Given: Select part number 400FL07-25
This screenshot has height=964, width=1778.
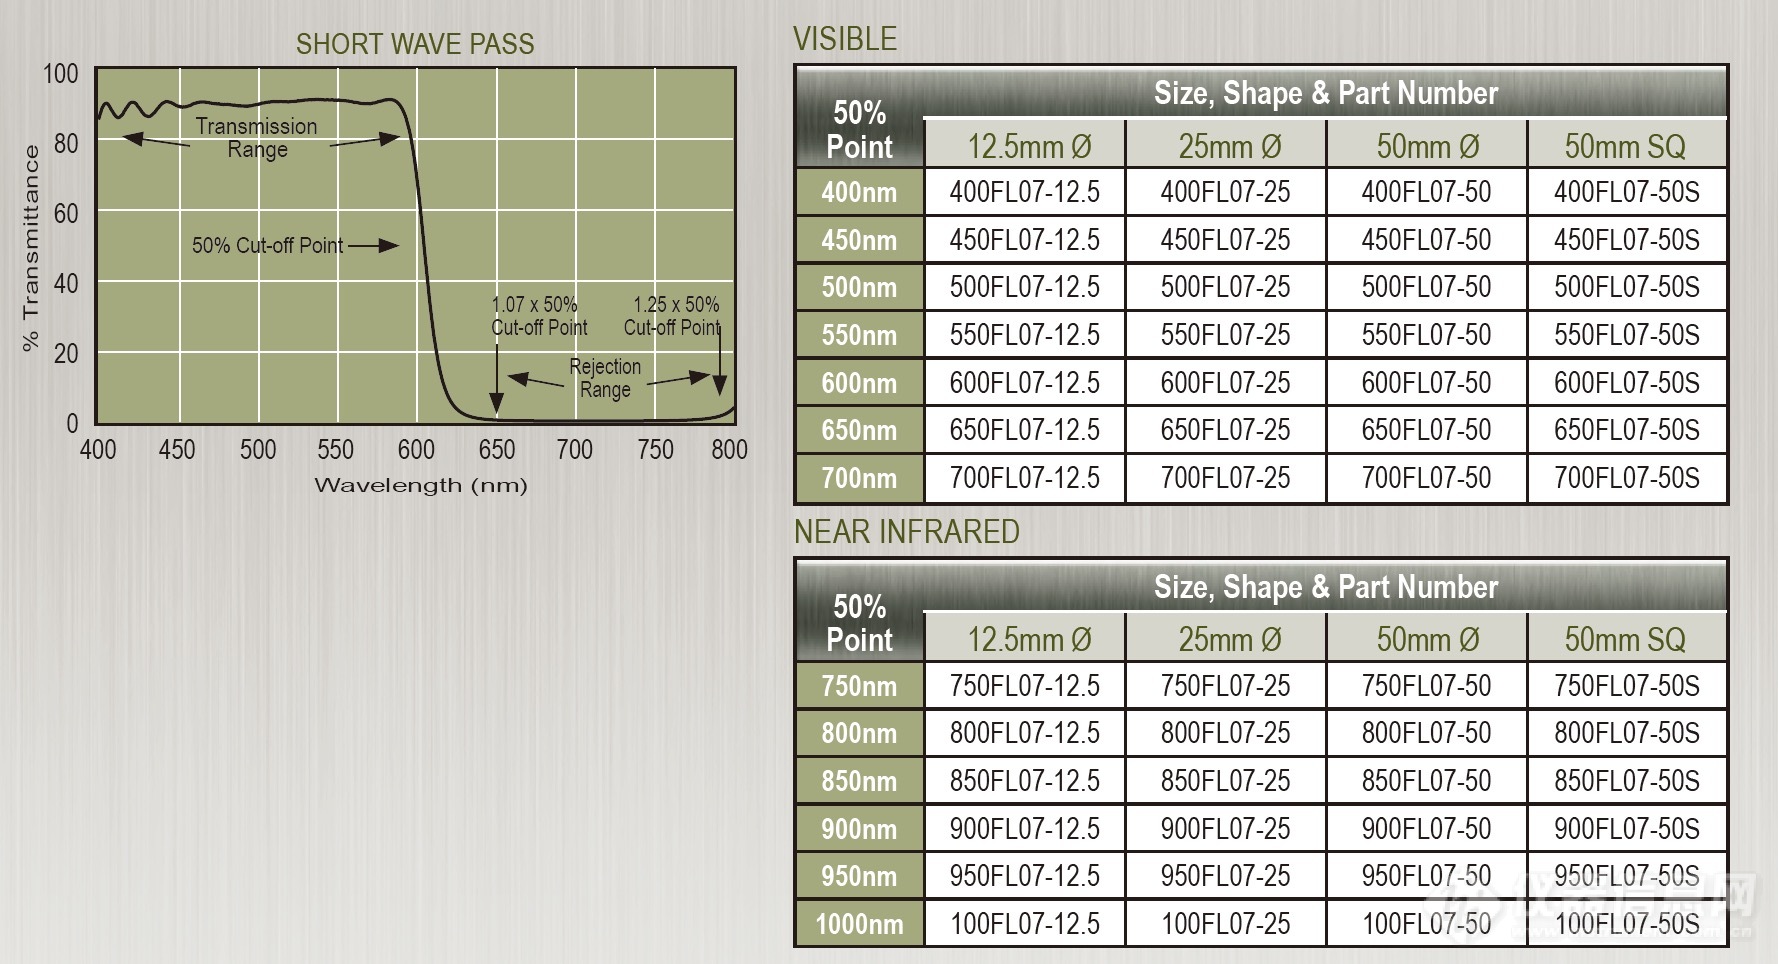Looking at the screenshot, I should click(x=1225, y=192).
